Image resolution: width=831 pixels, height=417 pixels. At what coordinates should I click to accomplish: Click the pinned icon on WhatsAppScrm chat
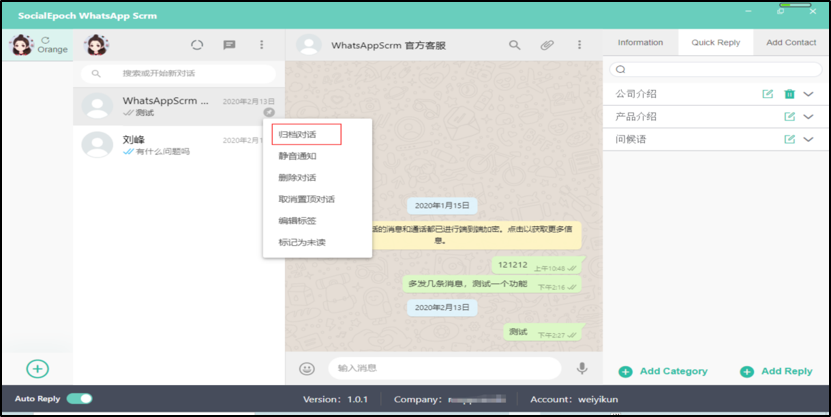[x=269, y=112]
